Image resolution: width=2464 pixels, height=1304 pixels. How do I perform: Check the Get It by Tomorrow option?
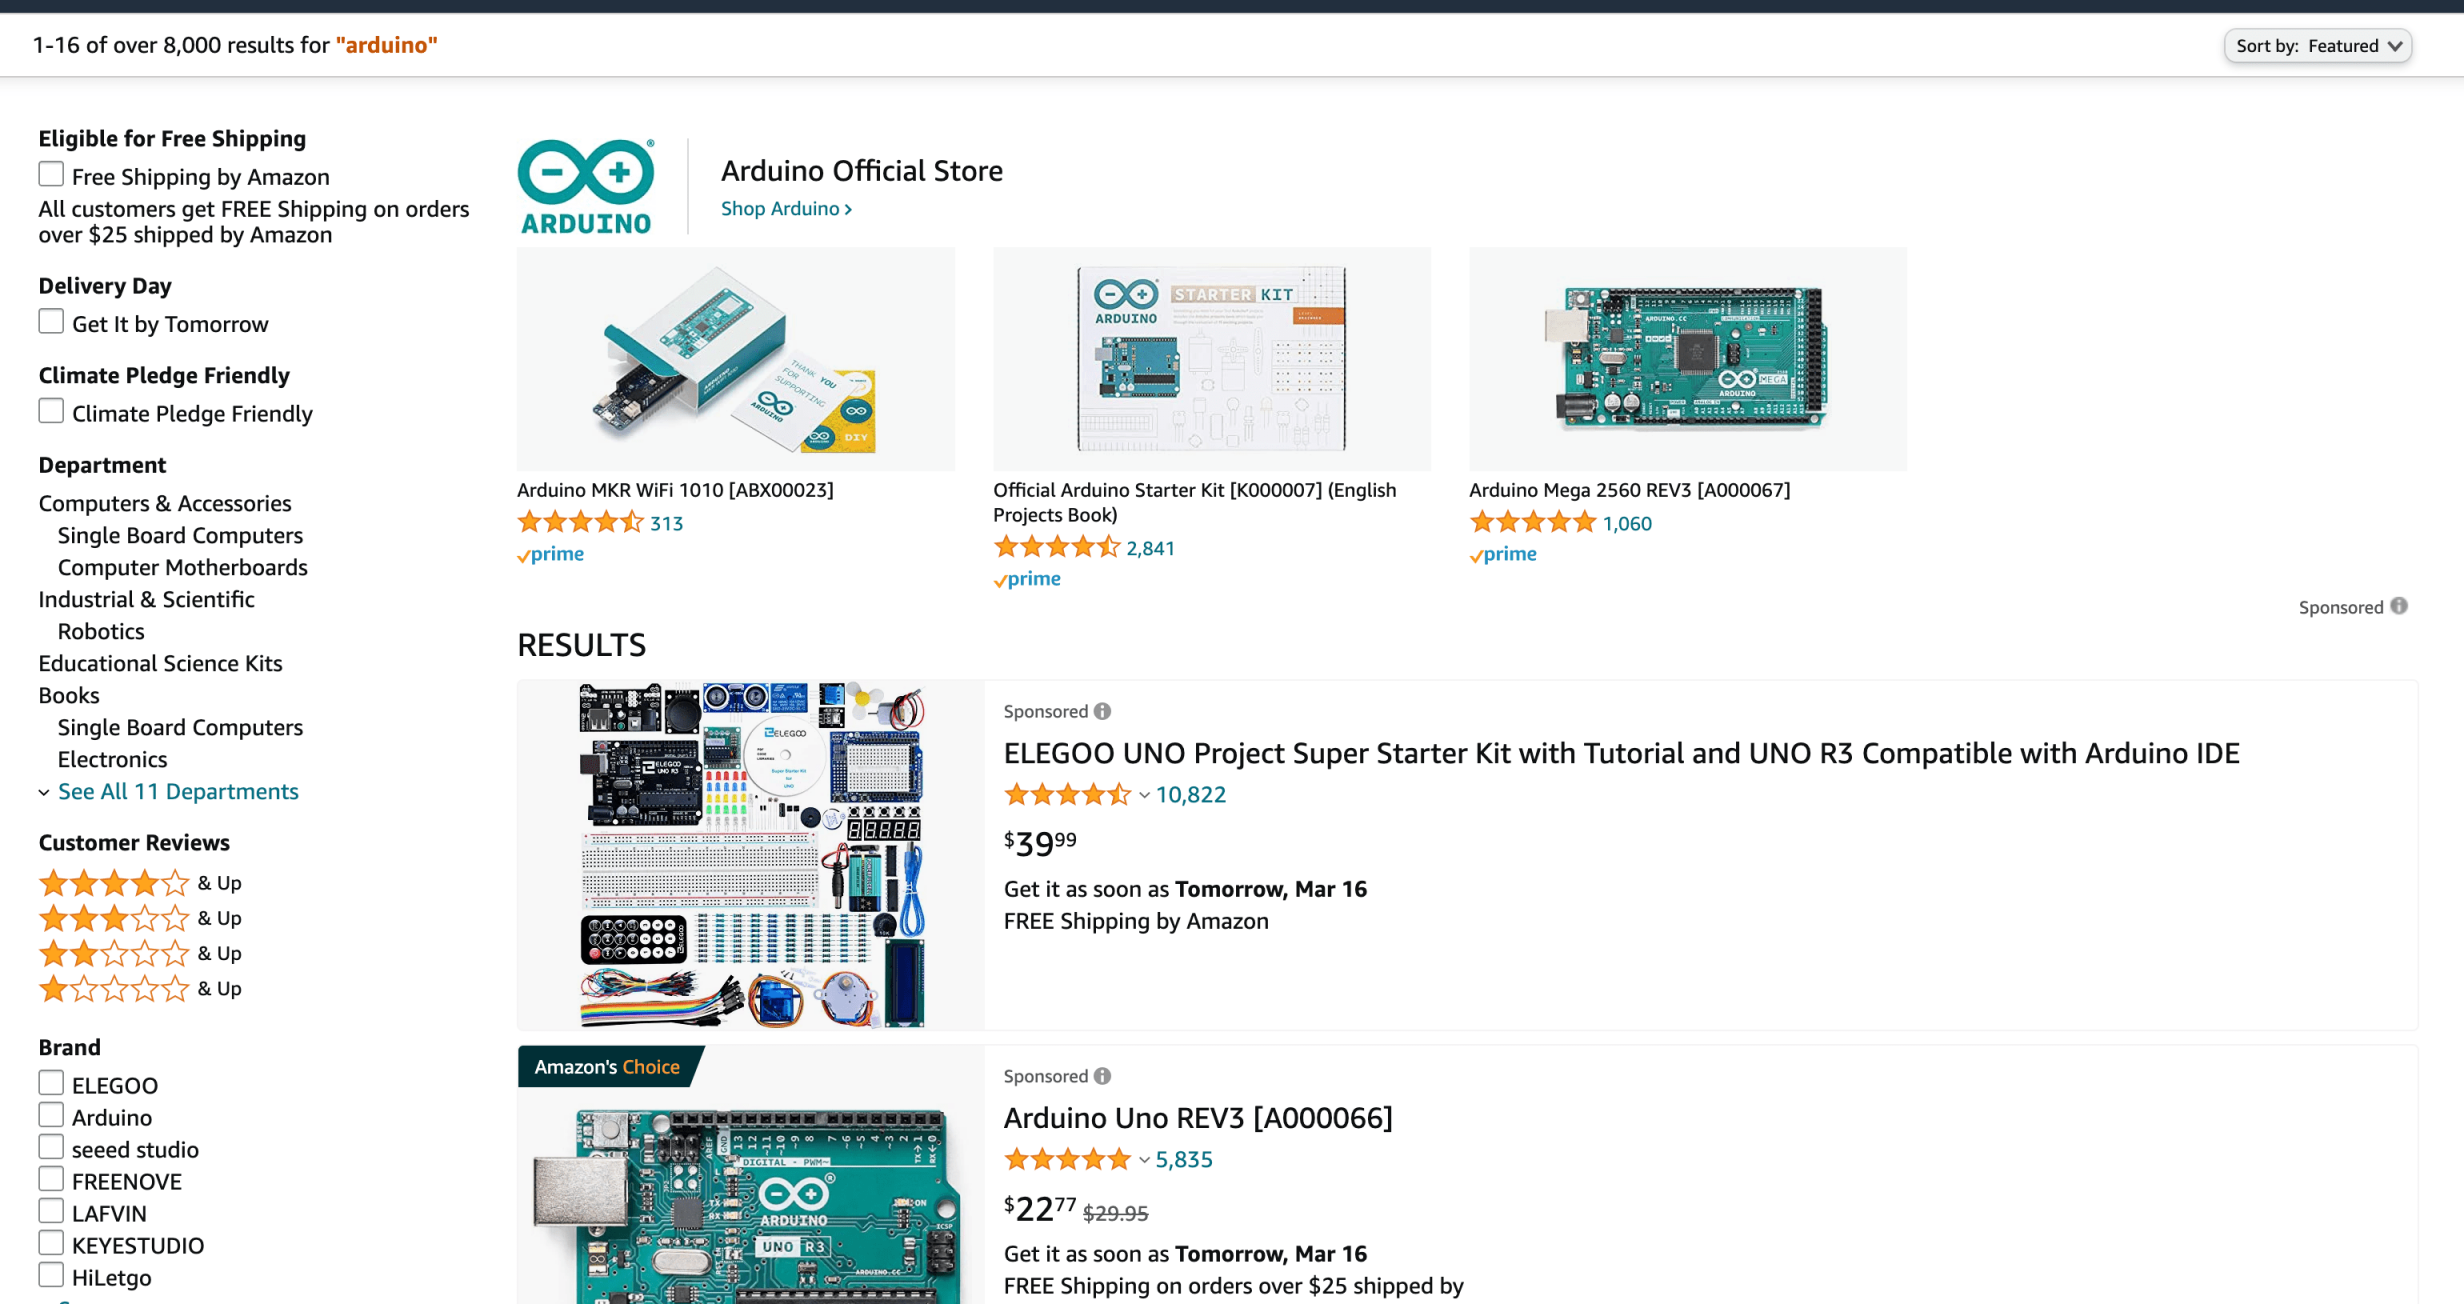coord(51,321)
